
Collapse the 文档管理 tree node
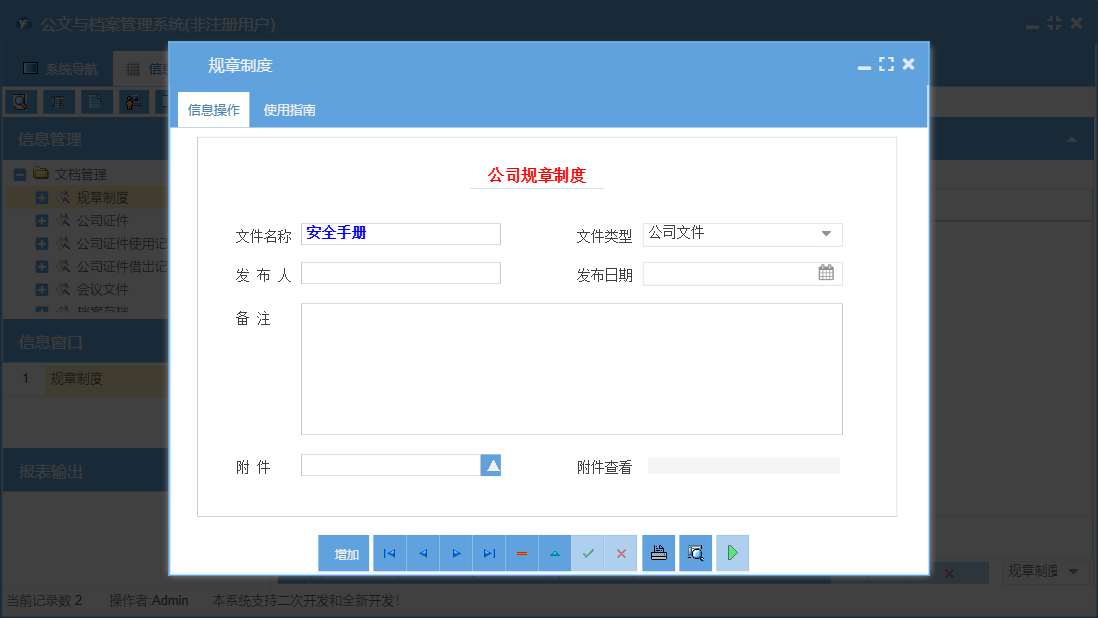click(20, 173)
